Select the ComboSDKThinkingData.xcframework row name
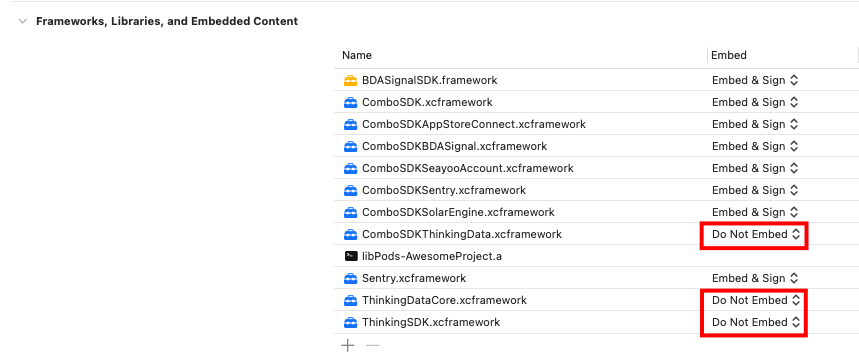Image resolution: width=859 pixels, height=361 pixels. (462, 234)
